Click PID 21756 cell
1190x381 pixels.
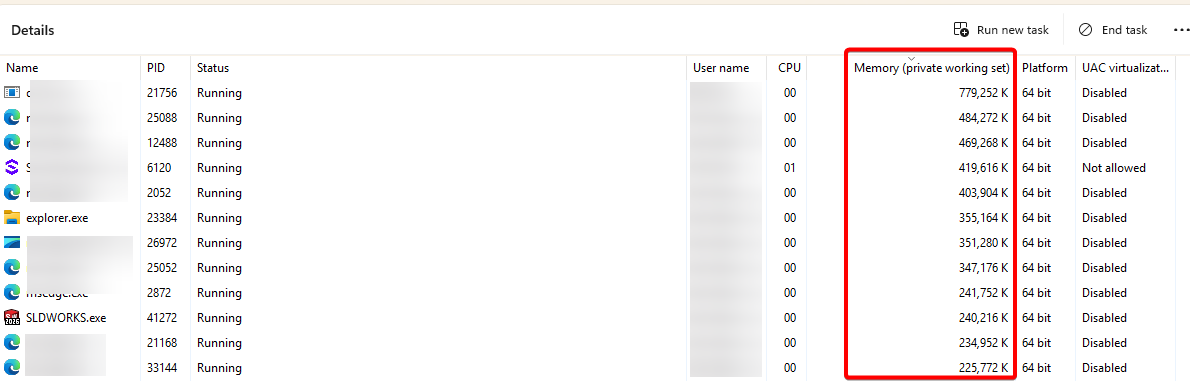(x=162, y=93)
